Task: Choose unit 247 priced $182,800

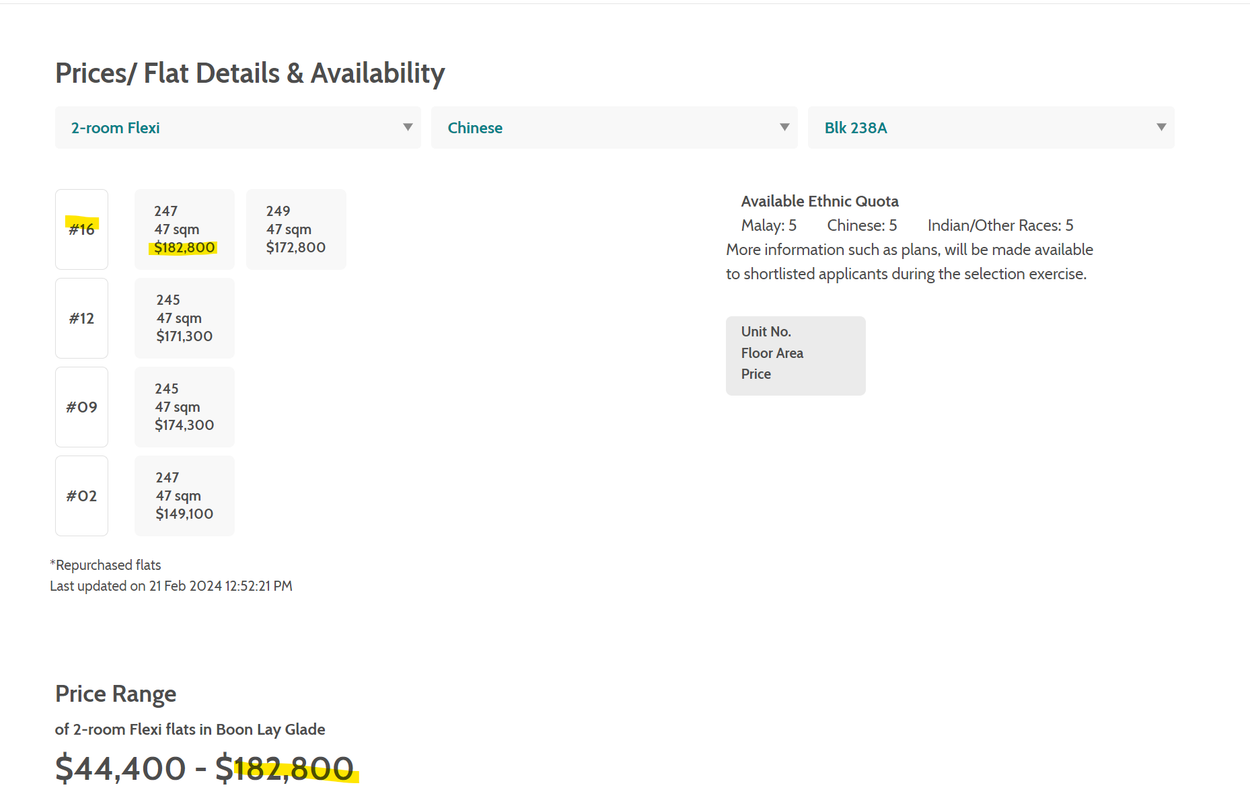Action: pyautogui.click(x=185, y=229)
